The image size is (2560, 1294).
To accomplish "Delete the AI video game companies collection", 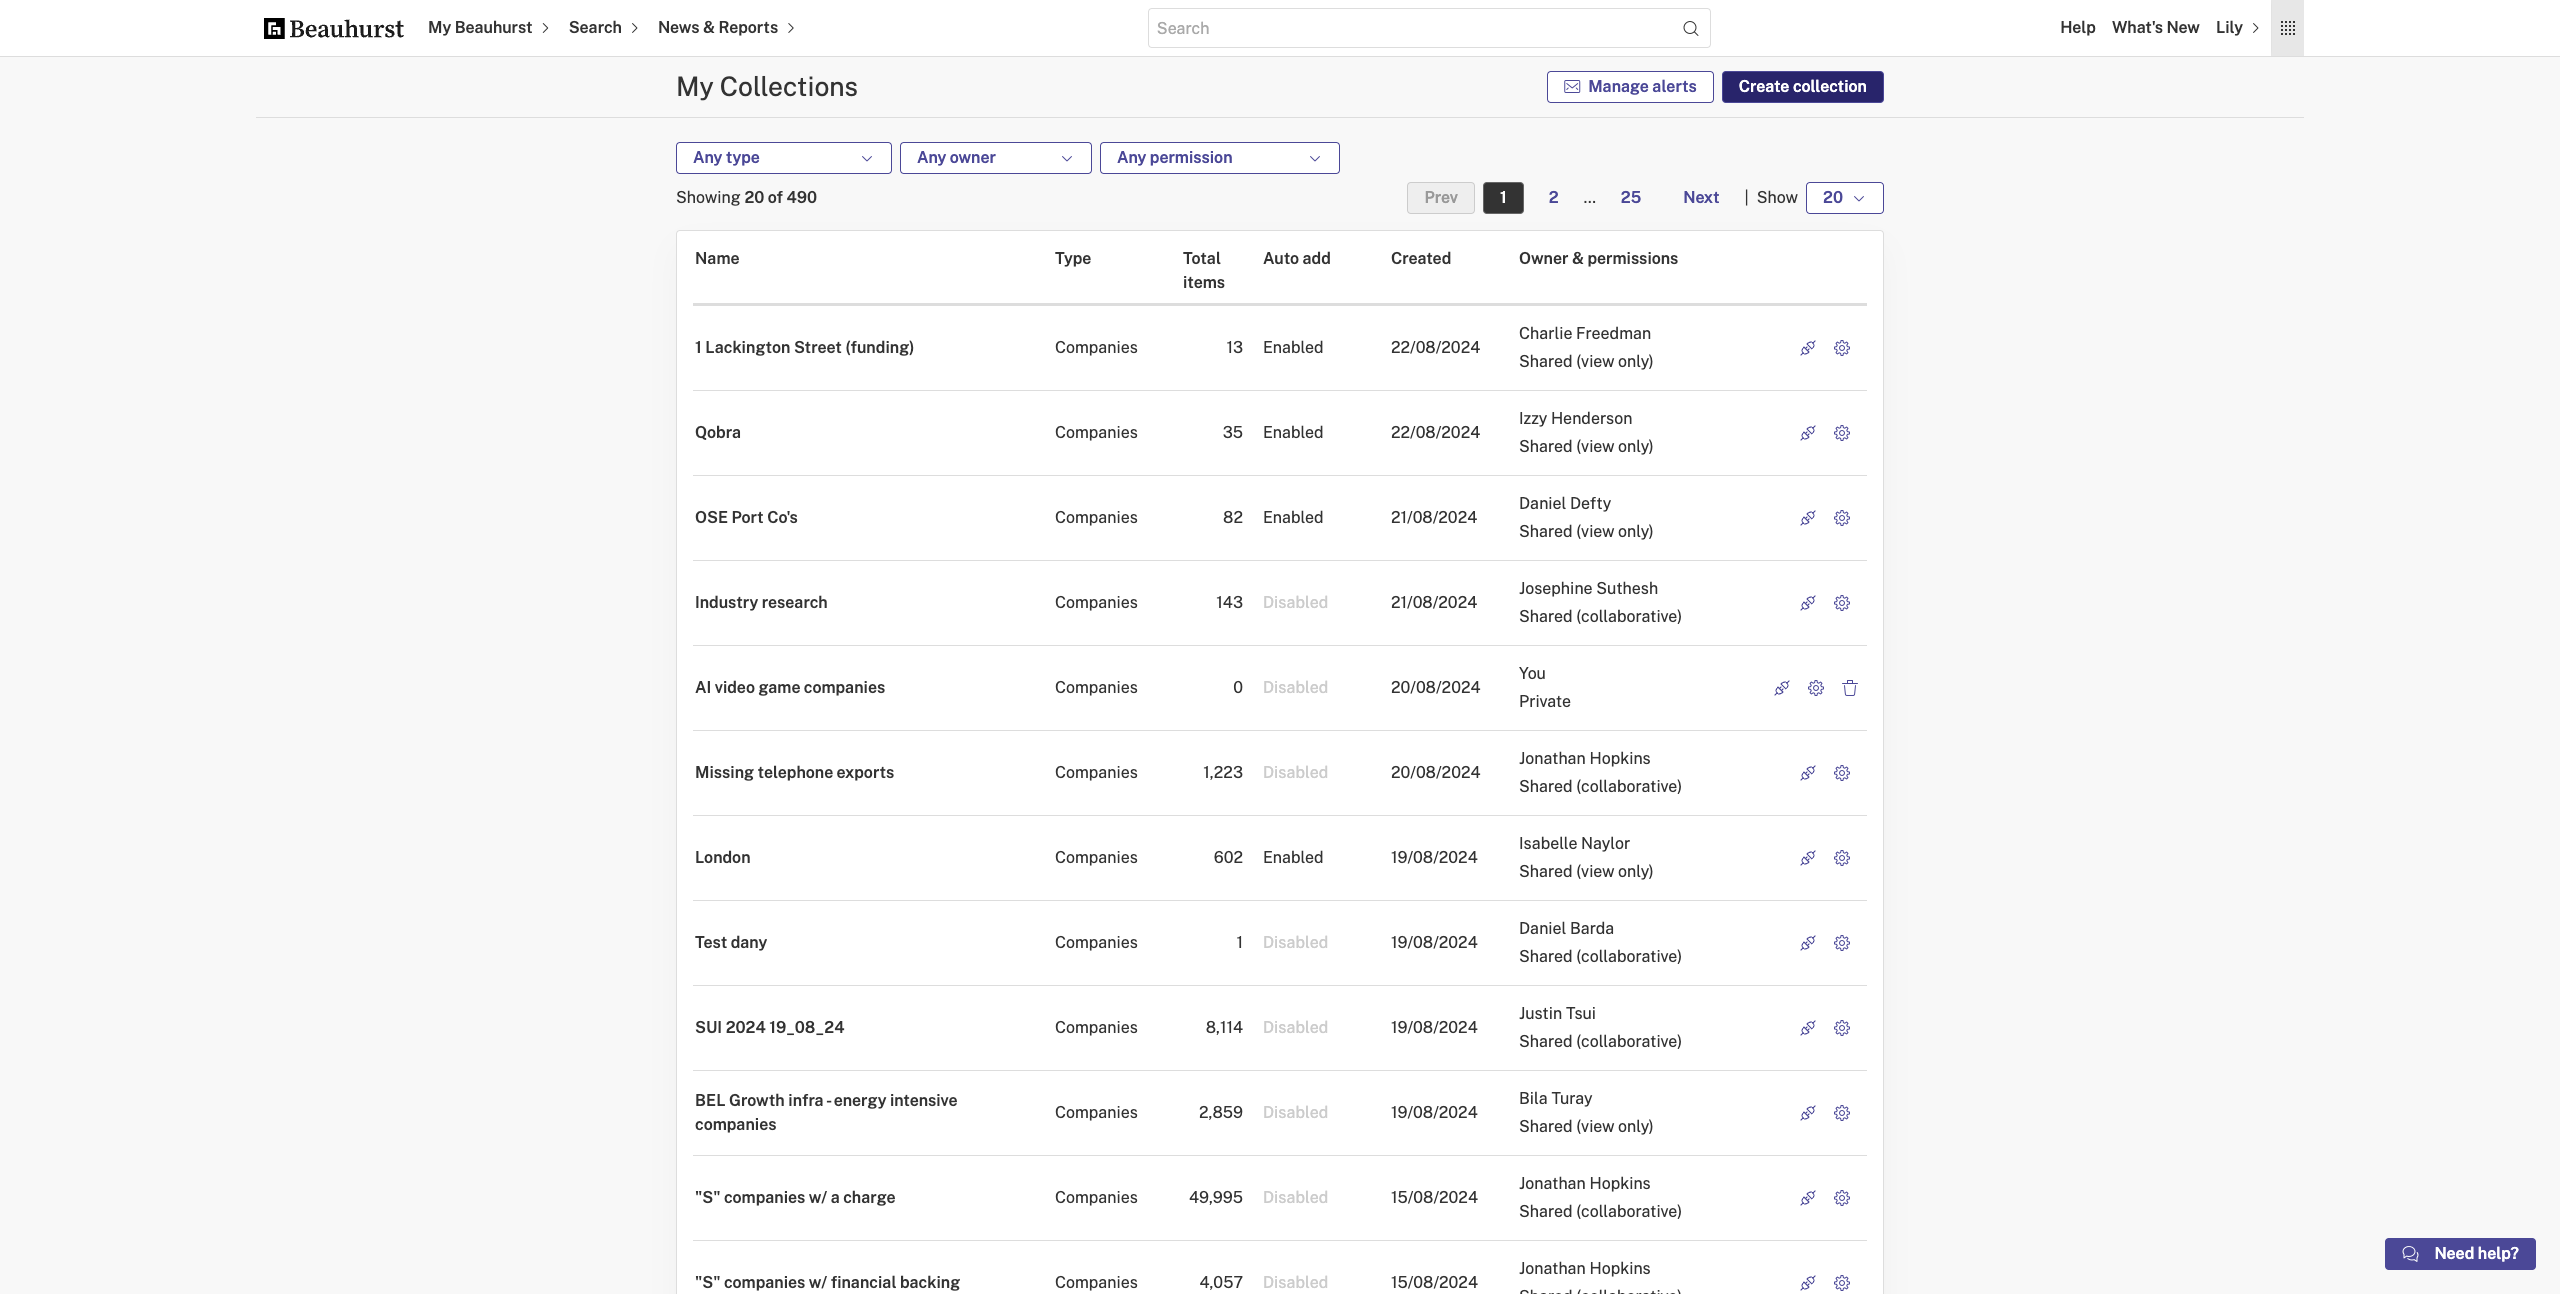I will click(x=1849, y=688).
